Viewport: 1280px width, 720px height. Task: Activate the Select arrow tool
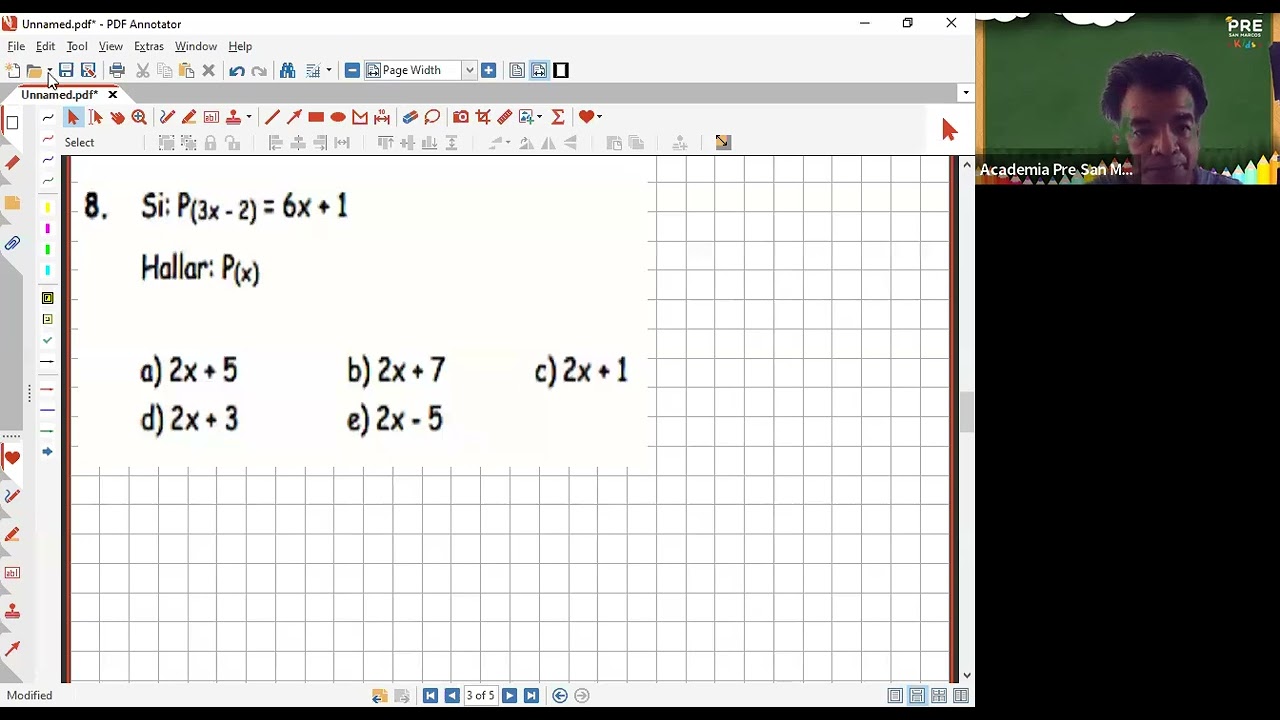[x=73, y=117]
